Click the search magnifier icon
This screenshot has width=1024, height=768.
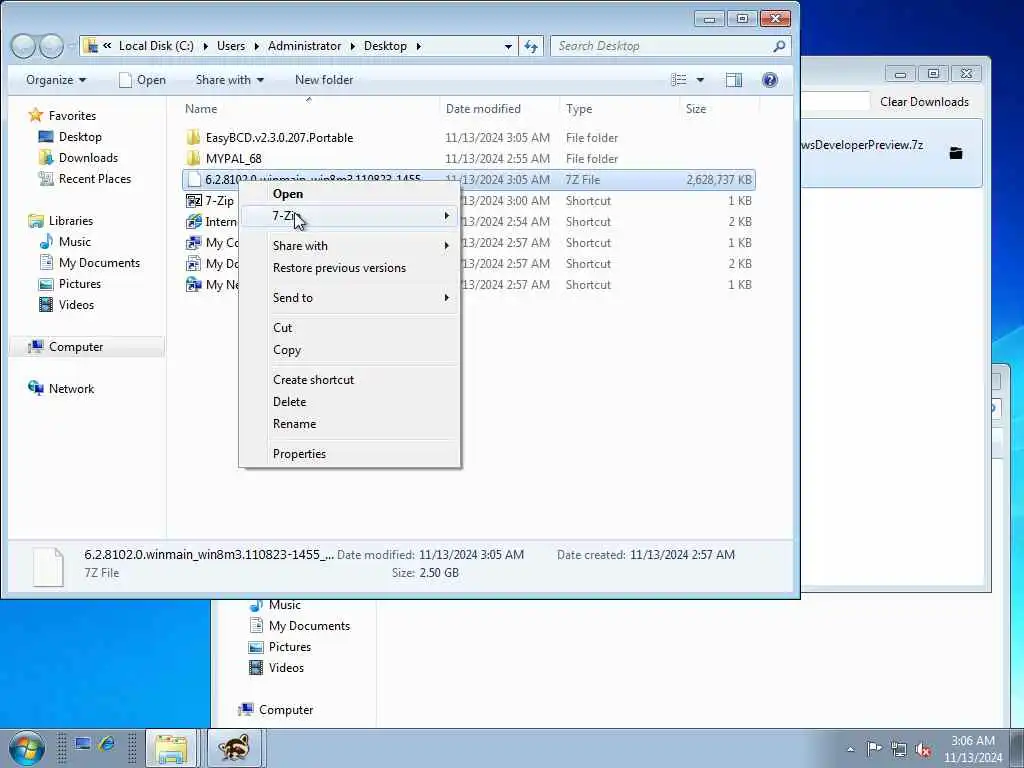click(778, 46)
